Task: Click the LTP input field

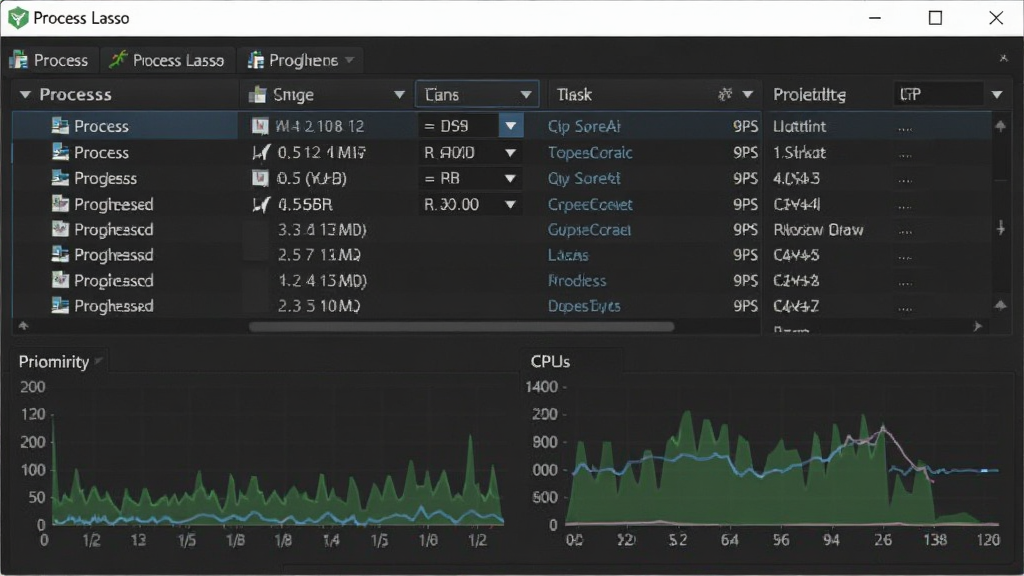Action: 938,94
